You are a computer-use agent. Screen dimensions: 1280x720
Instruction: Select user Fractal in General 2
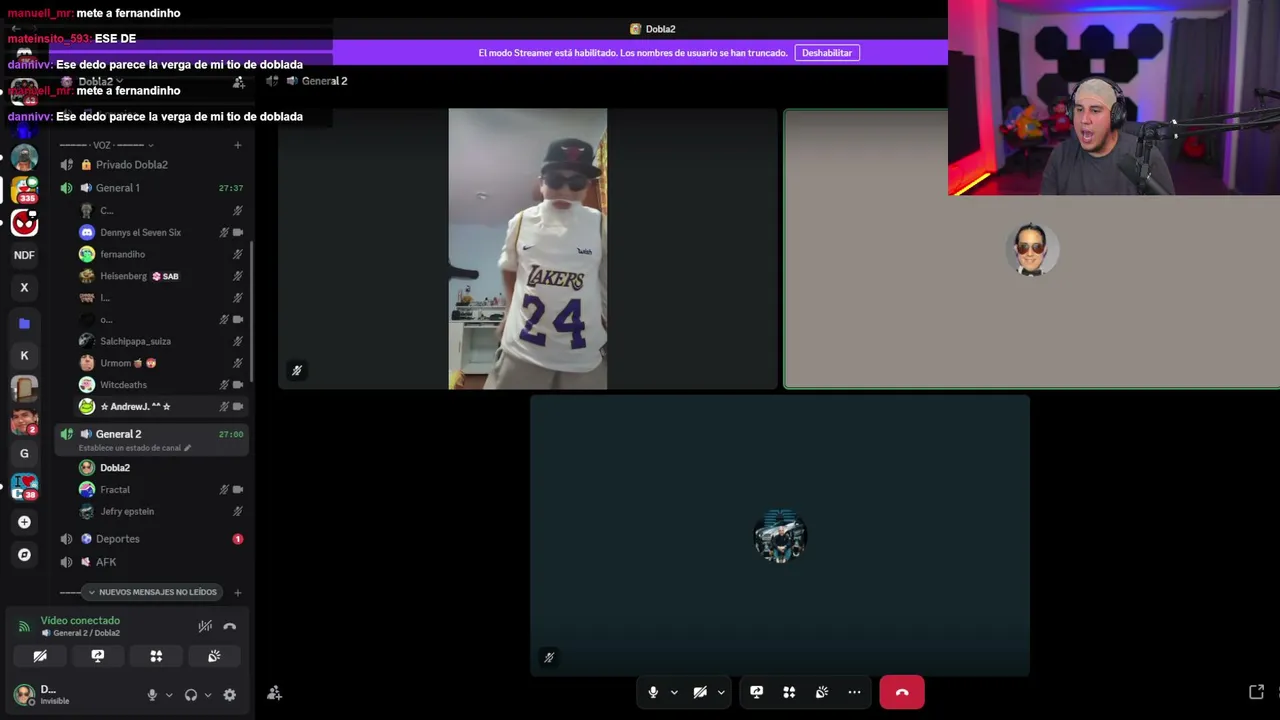pos(161,490)
